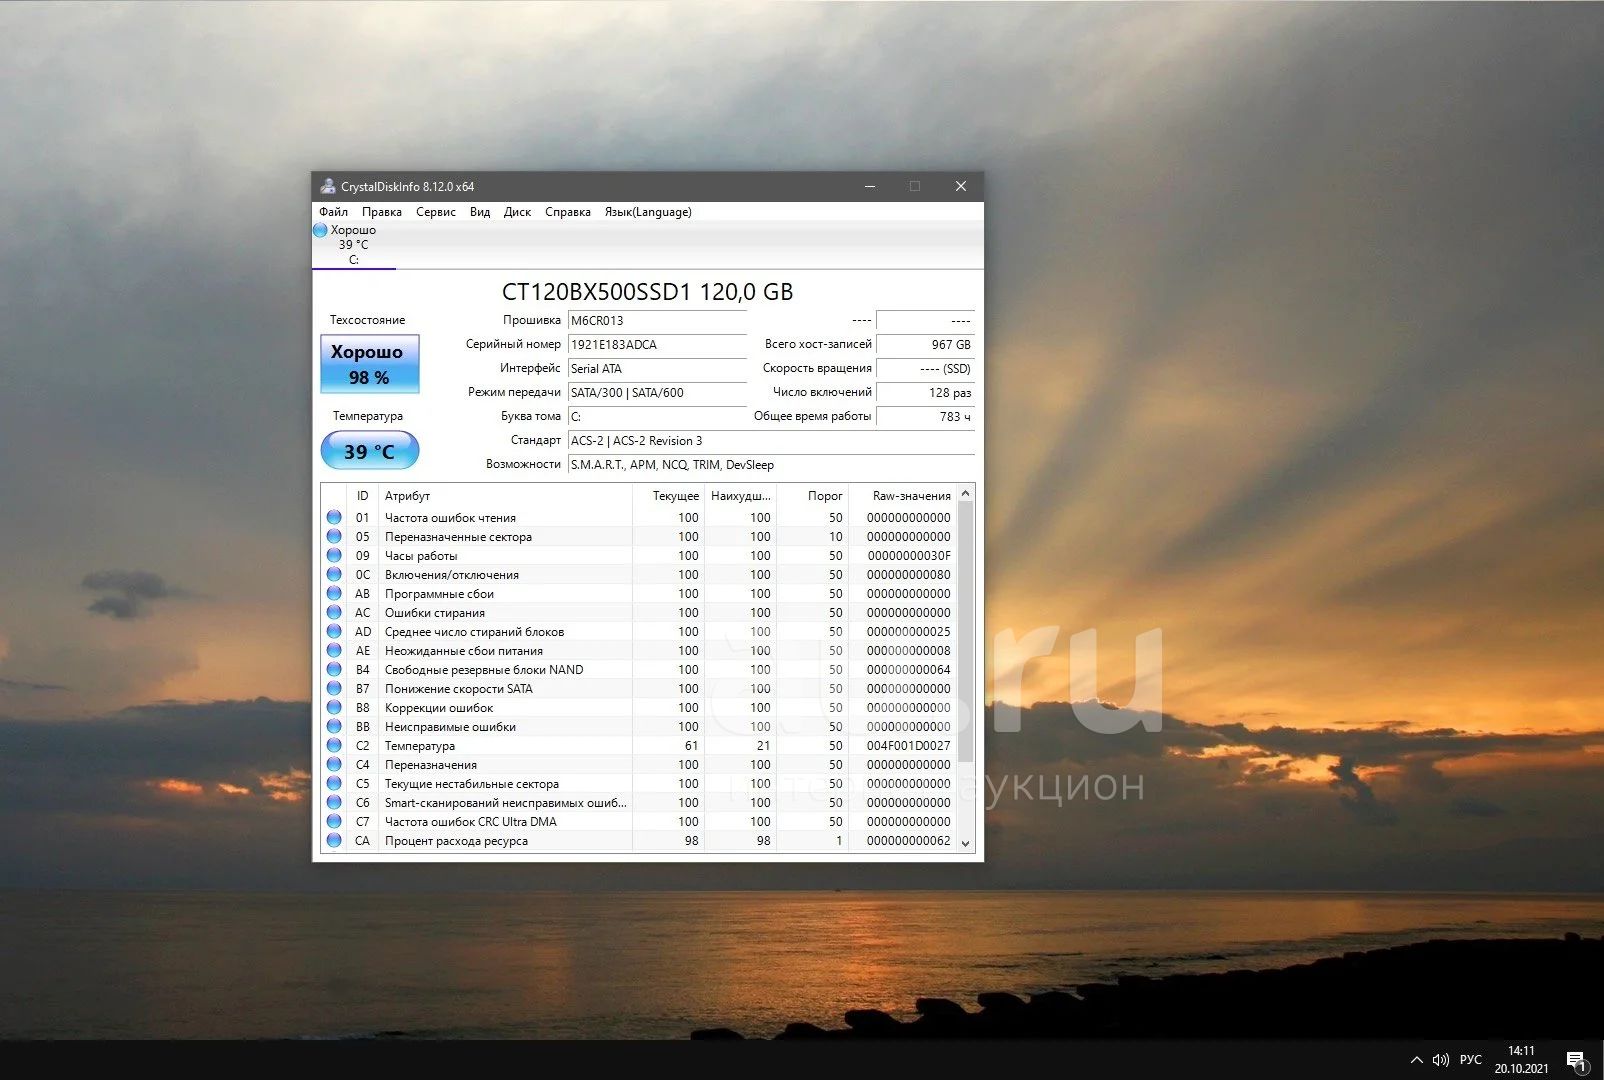1604x1080 pixels.
Task: Click status icon for Smart-сканирований row C6
Action: (x=334, y=803)
